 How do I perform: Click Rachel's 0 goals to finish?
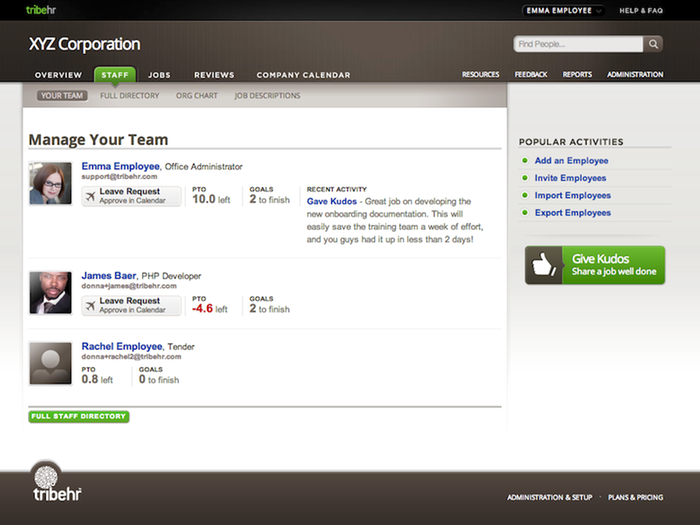(x=159, y=379)
